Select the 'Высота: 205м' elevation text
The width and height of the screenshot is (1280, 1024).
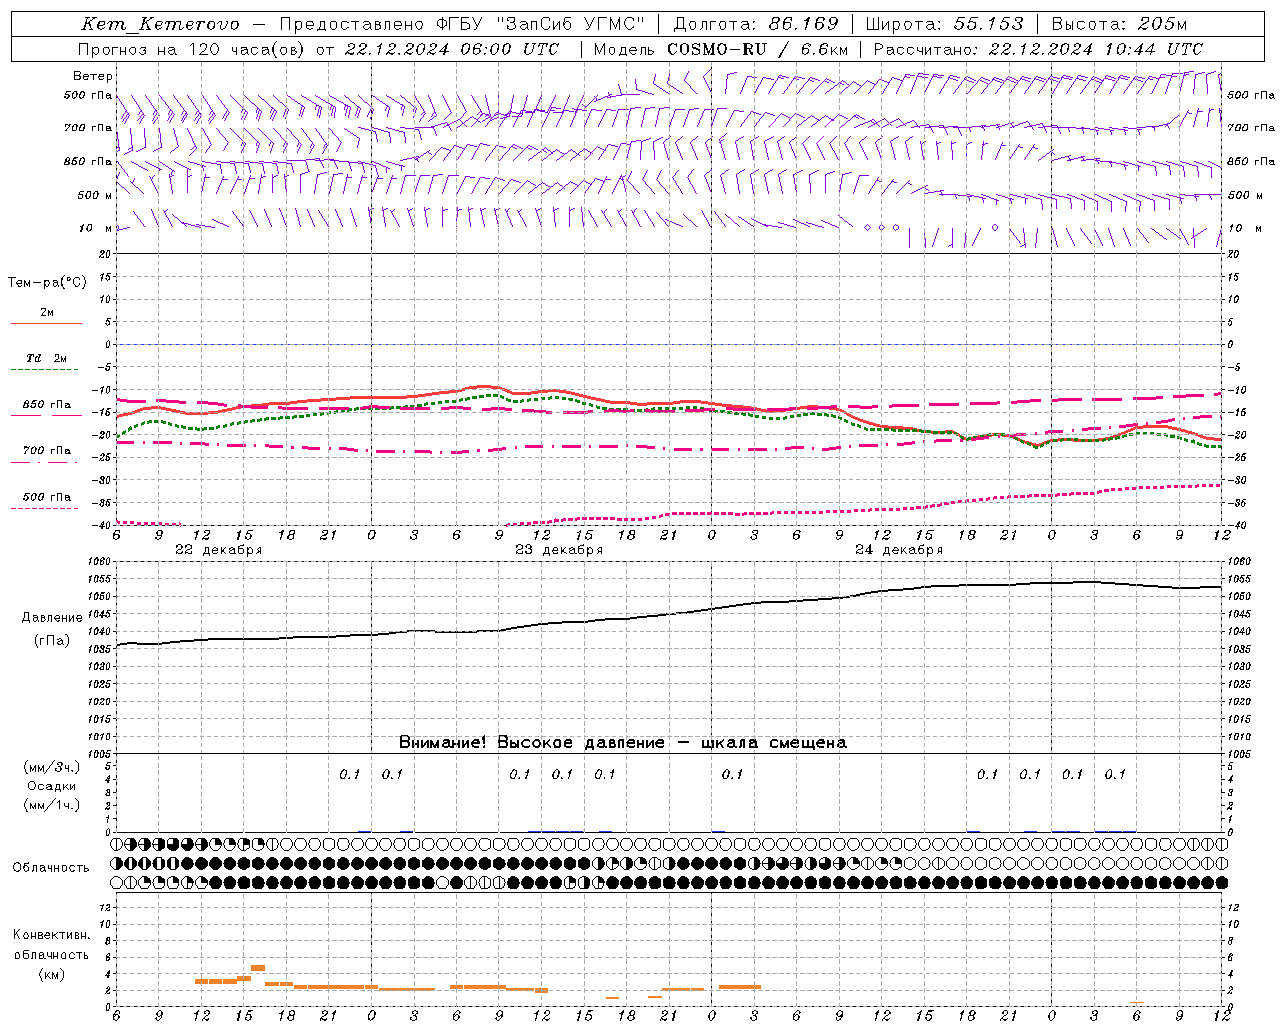(1119, 24)
